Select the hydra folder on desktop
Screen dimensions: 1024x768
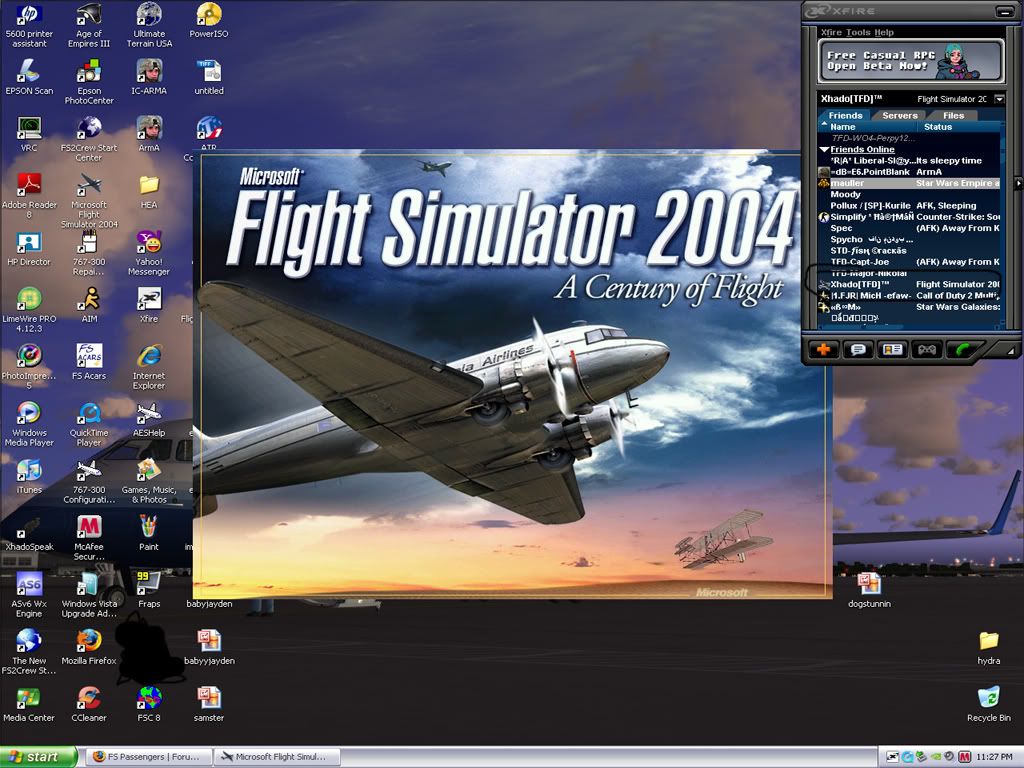(989, 647)
